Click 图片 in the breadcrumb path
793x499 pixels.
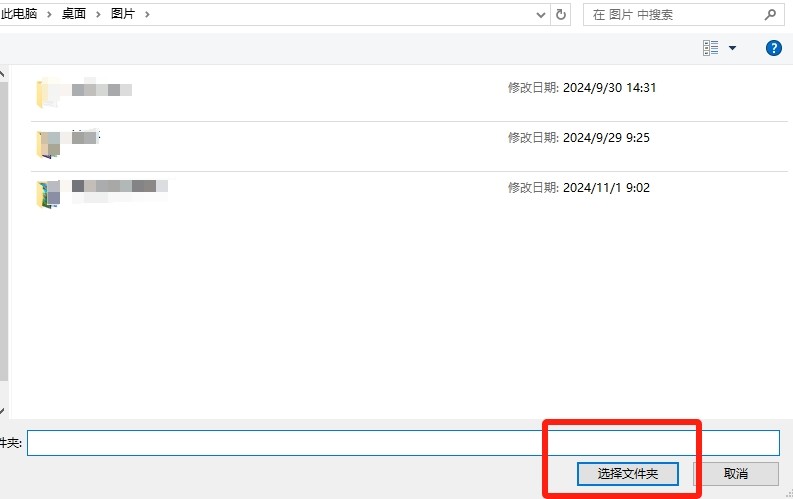coord(124,15)
